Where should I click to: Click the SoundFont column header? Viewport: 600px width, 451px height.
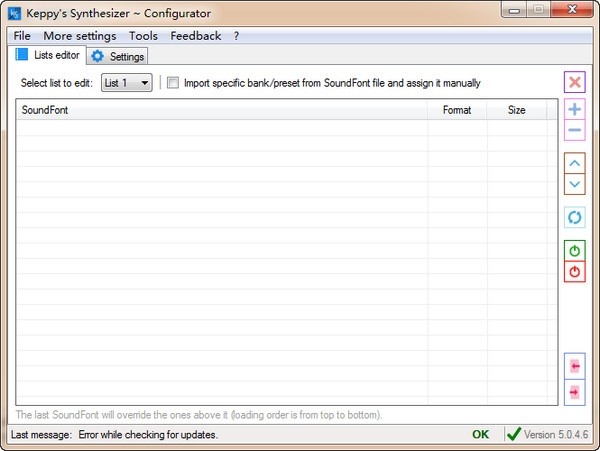pyautogui.click(x=222, y=110)
